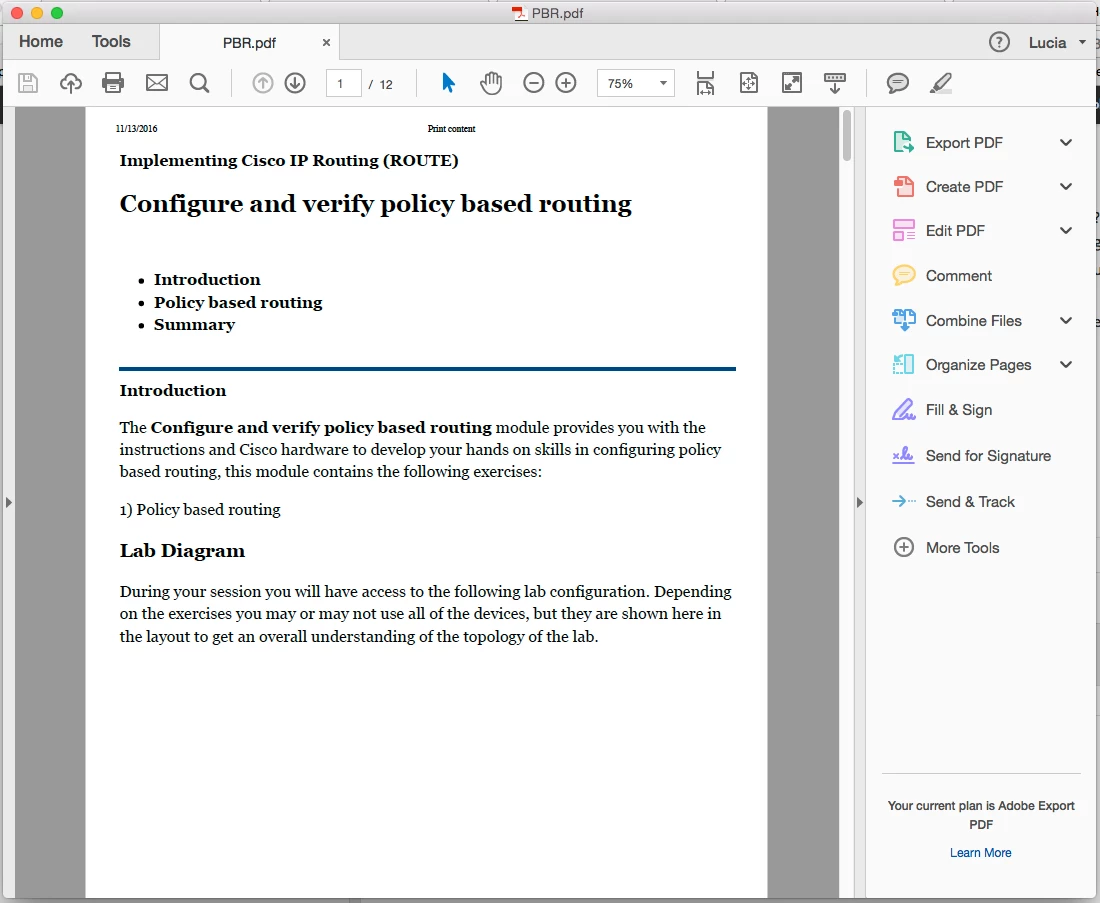Go to next page arrow

pos(295,83)
